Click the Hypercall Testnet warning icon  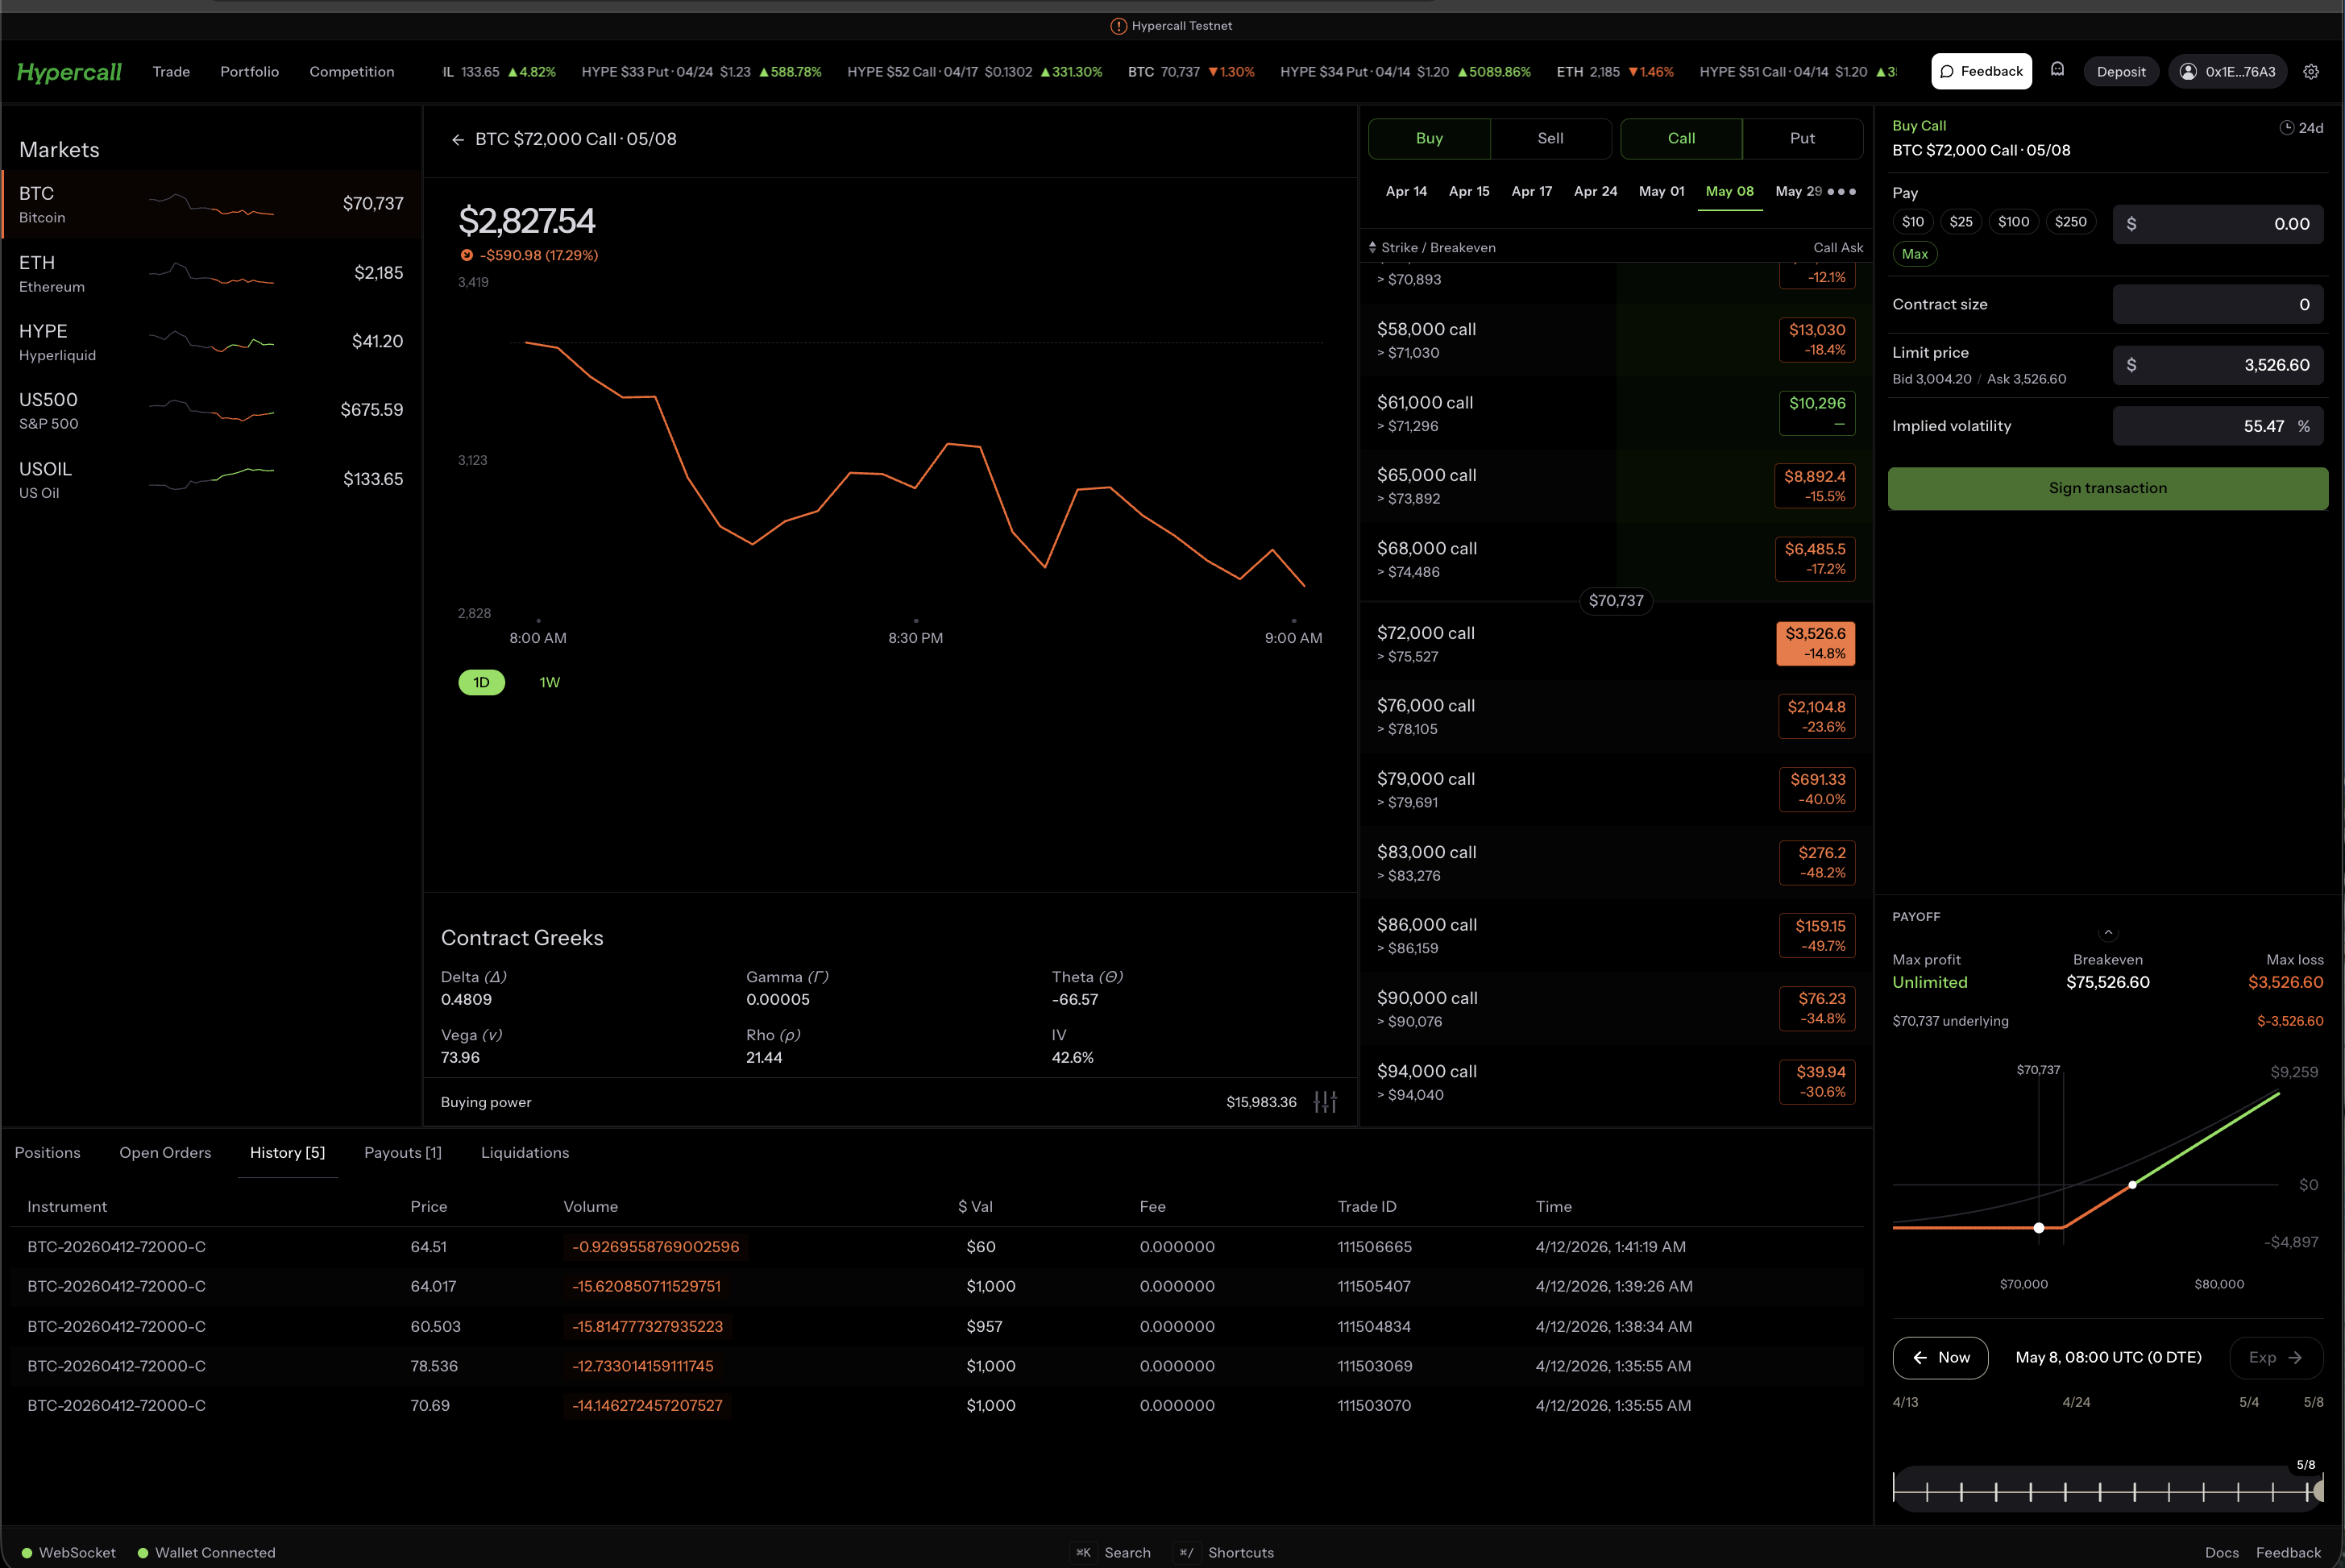[x=1119, y=26]
